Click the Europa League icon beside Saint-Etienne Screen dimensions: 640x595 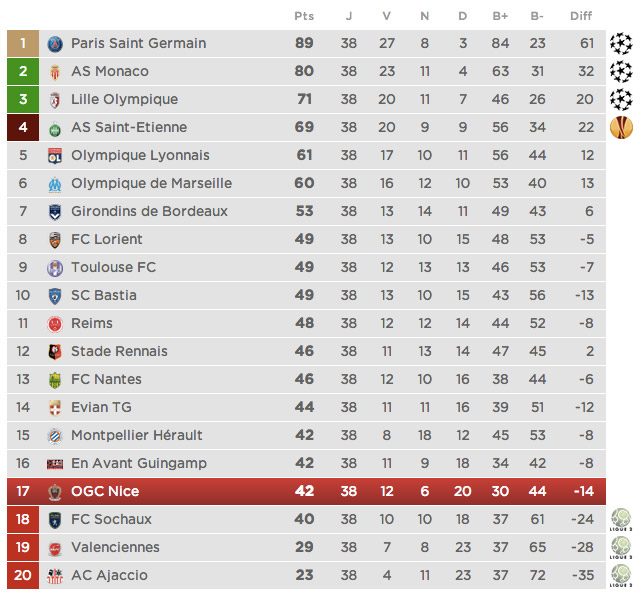click(621, 127)
